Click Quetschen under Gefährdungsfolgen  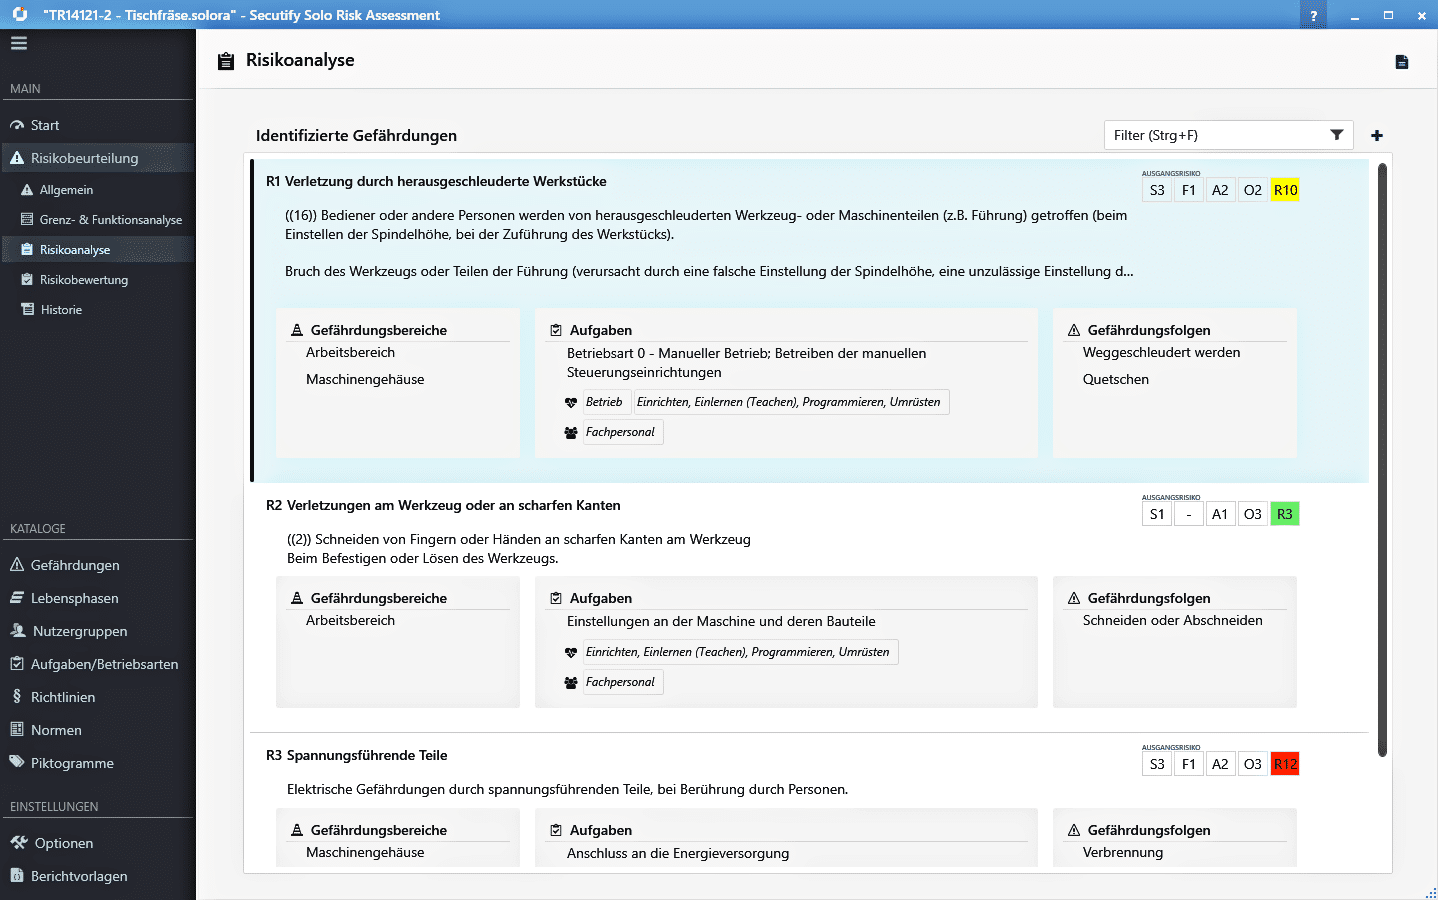(x=1116, y=379)
